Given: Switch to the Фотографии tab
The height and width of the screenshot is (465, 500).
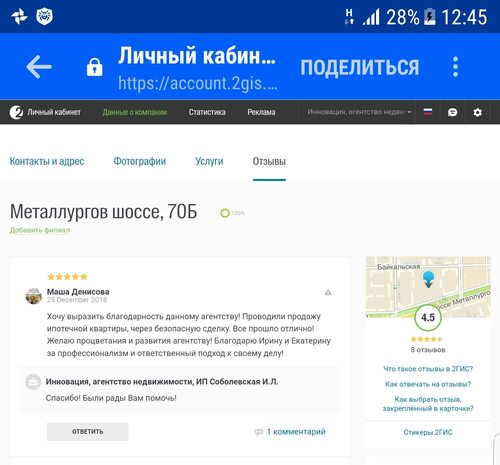Looking at the screenshot, I should tap(140, 161).
